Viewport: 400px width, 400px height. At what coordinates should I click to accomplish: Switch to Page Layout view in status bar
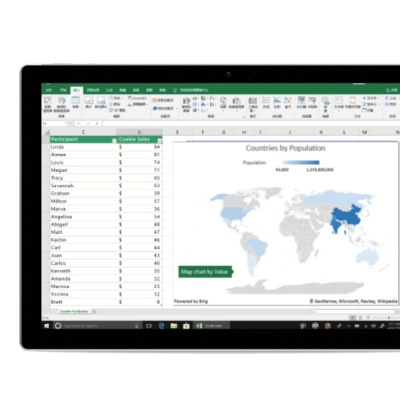pos(359,318)
